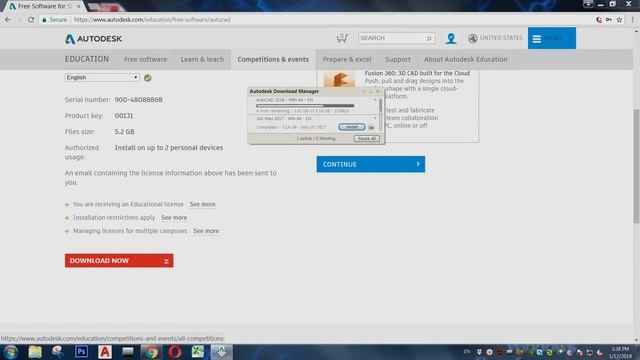Image resolution: width=640 pixels, height=360 pixels.
Task: Click the EDUCATION section heading
Action: coord(87,59)
